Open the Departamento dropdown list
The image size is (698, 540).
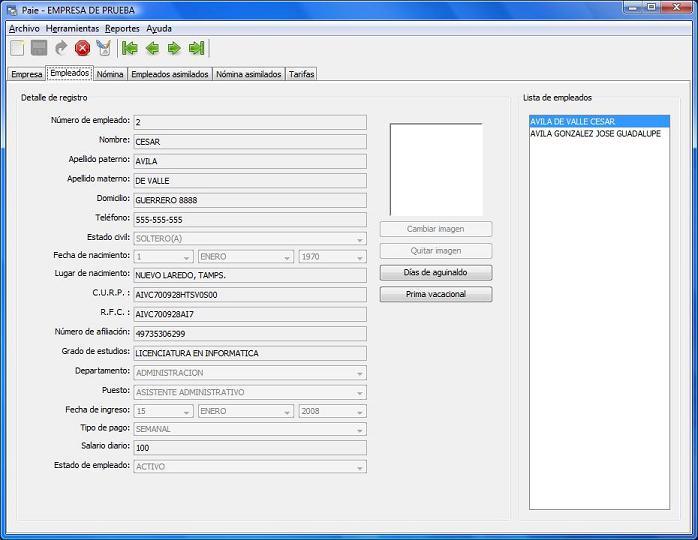point(360,373)
